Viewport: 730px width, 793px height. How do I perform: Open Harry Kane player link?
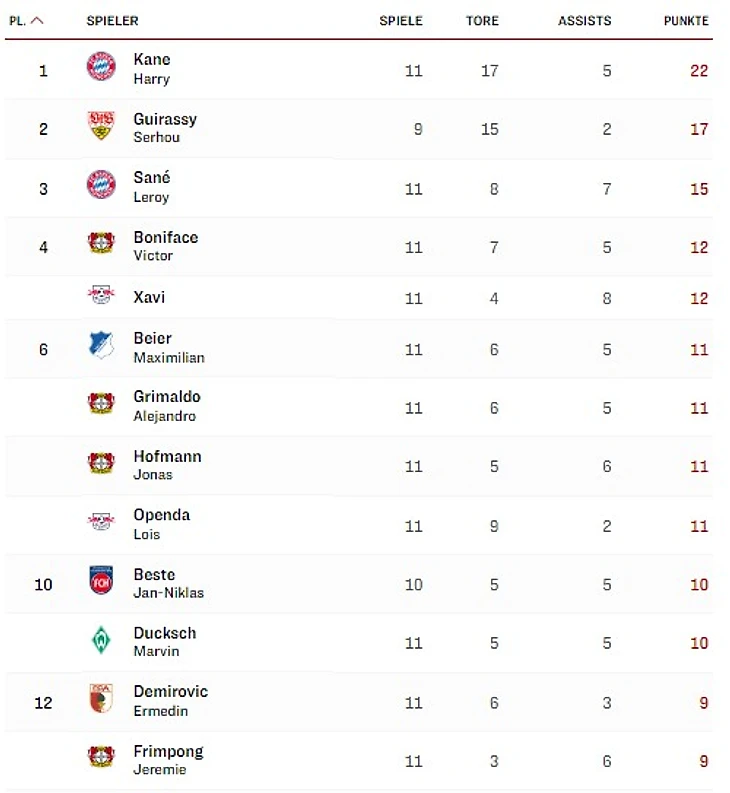(x=152, y=69)
